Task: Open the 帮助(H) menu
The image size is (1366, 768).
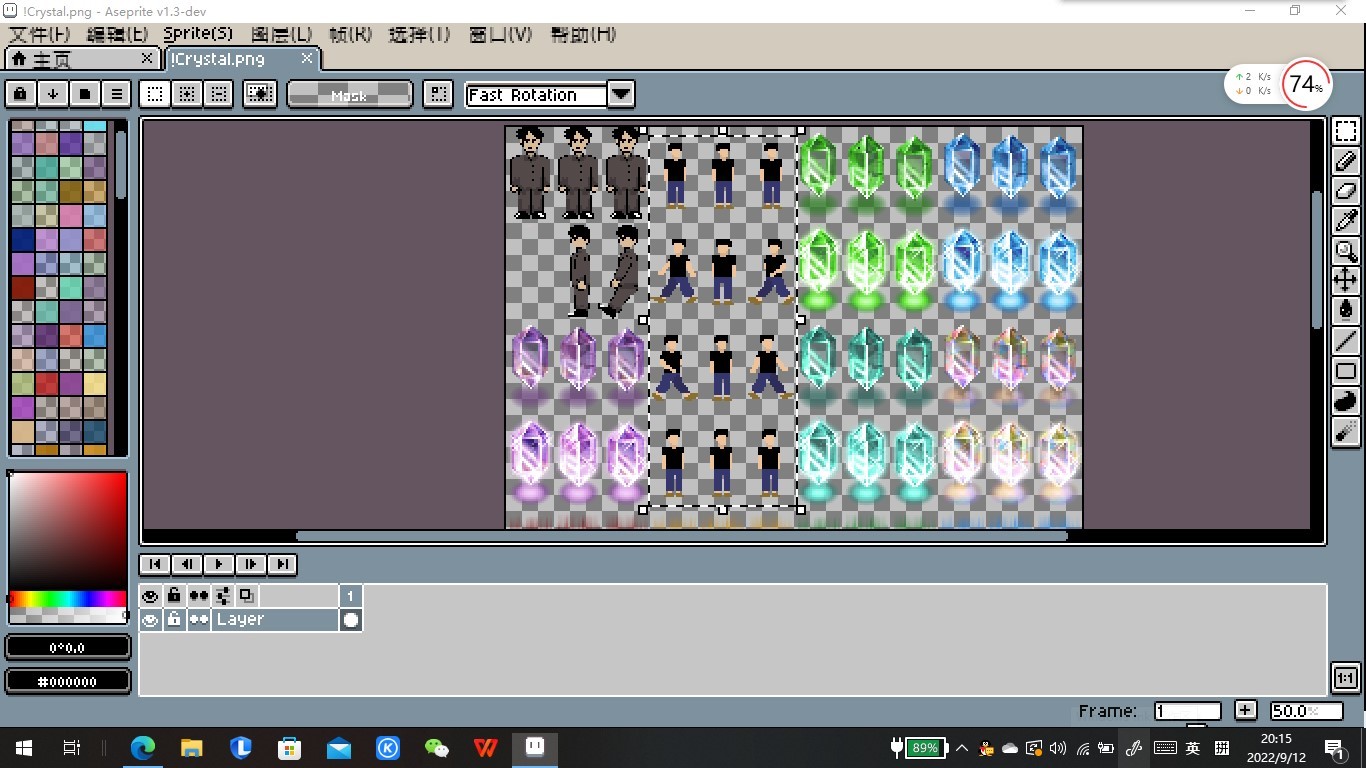Action: coord(583,34)
